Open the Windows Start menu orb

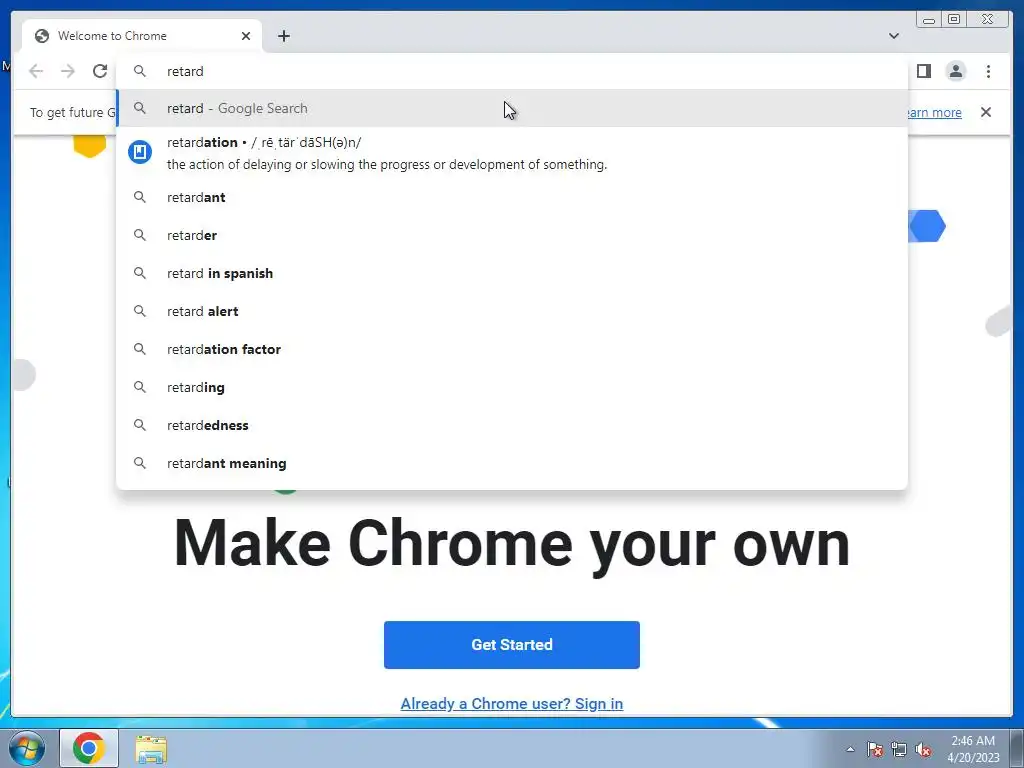point(27,748)
